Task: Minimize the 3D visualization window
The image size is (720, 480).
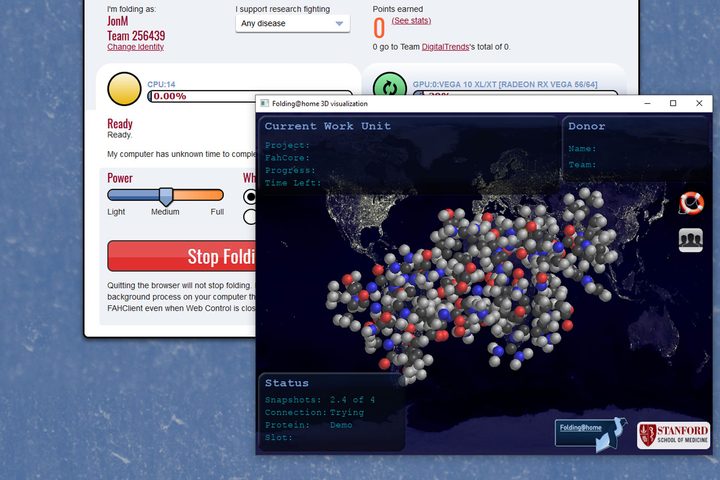Action: (x=647, y=103)
